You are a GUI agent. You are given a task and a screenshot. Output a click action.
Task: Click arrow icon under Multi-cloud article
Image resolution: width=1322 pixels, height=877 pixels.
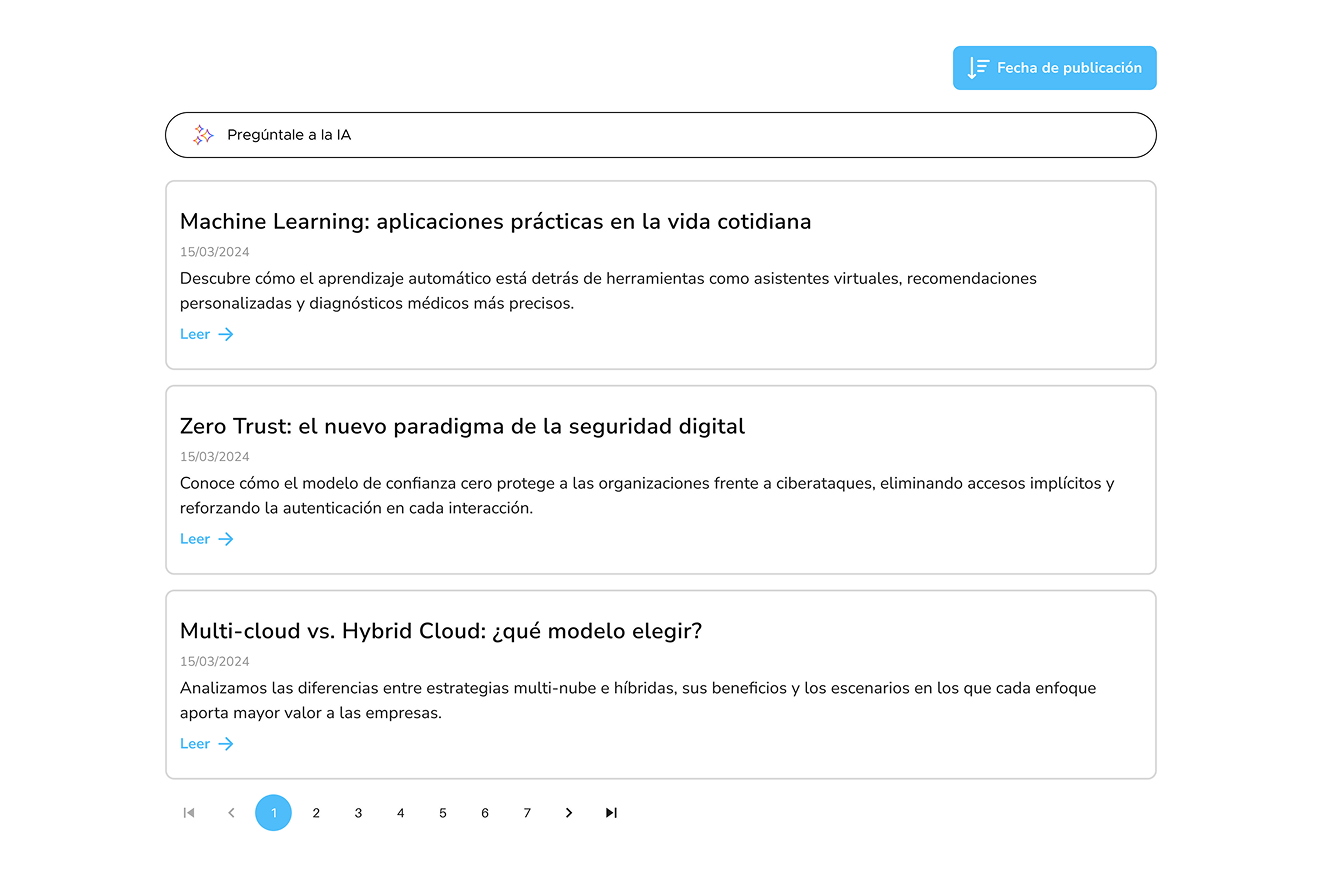click(x=226, y=744)
